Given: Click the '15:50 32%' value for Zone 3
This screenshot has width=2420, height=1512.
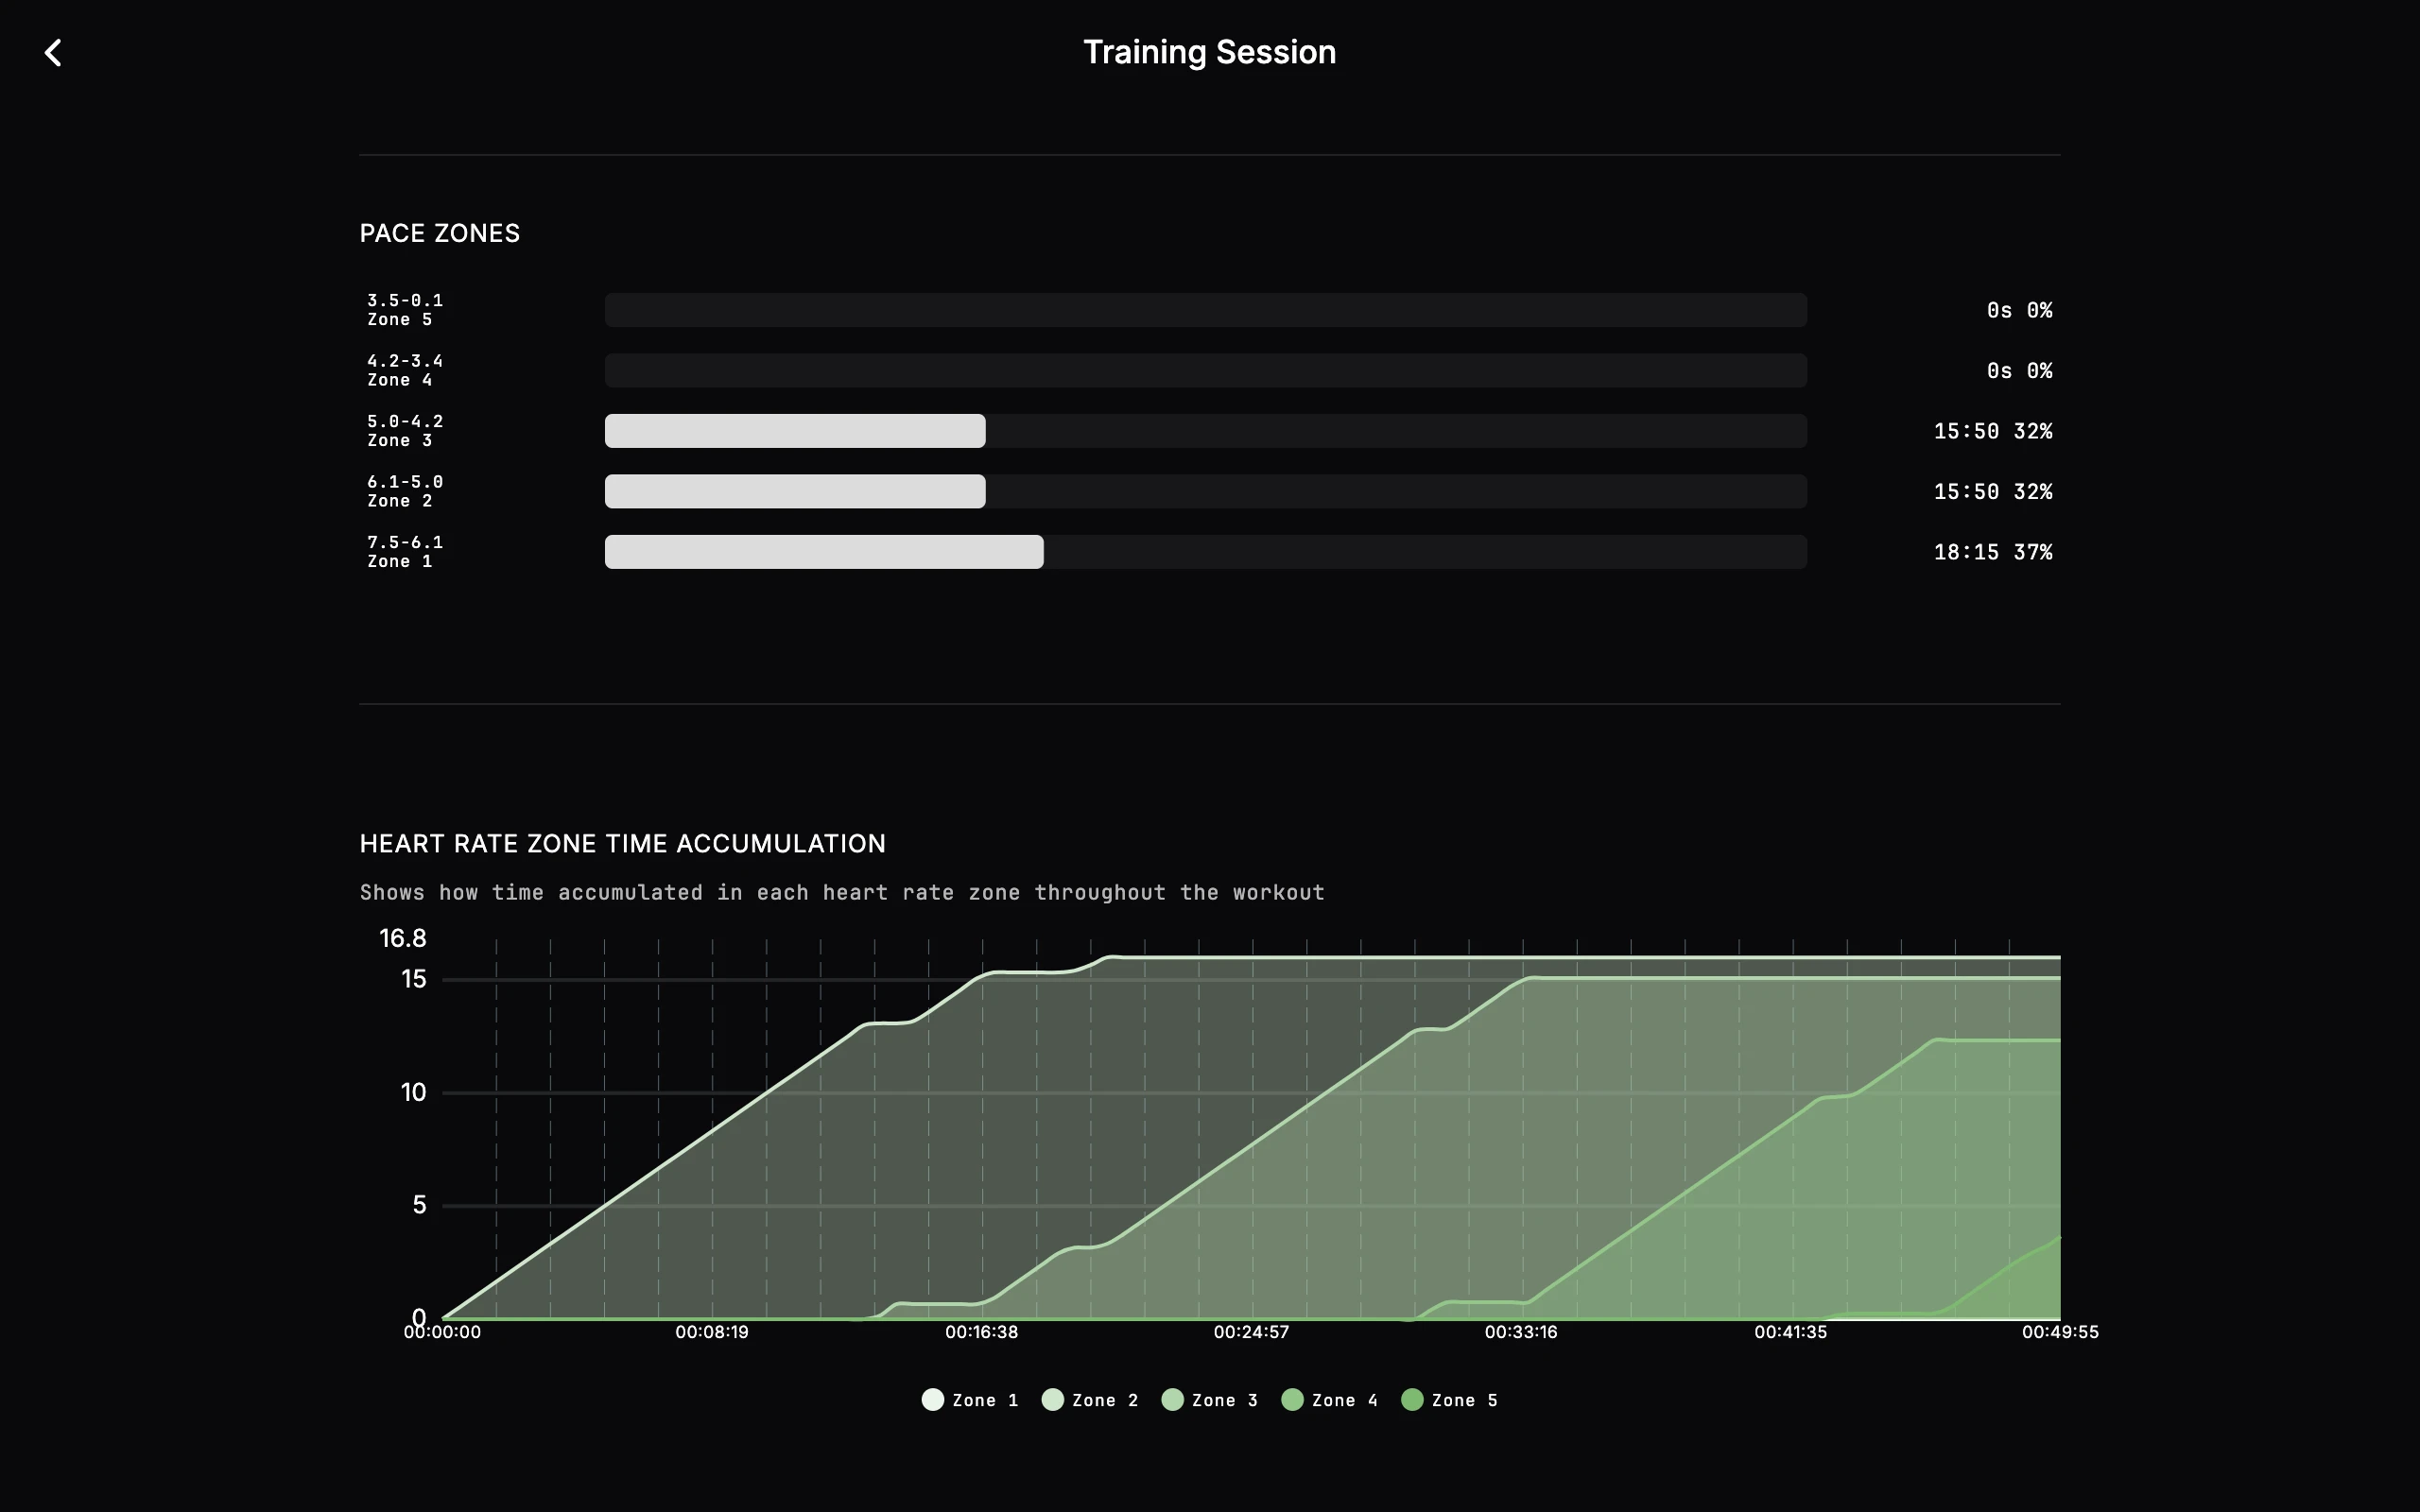Looking at the screenshot, I should pyautogui.click(x=1992, y=431).
